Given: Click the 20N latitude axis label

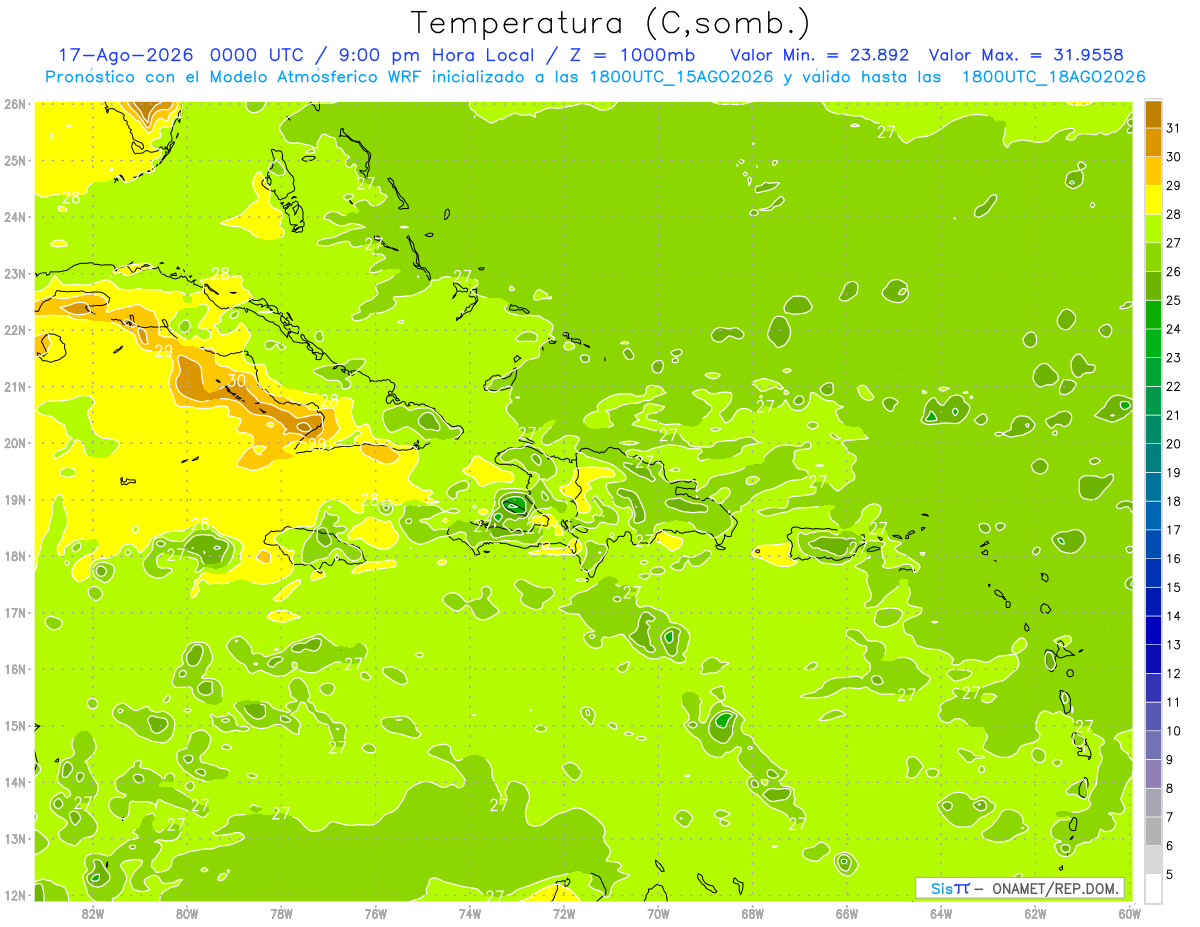Looking at the screenshot, I should click(x=14, y=443).
